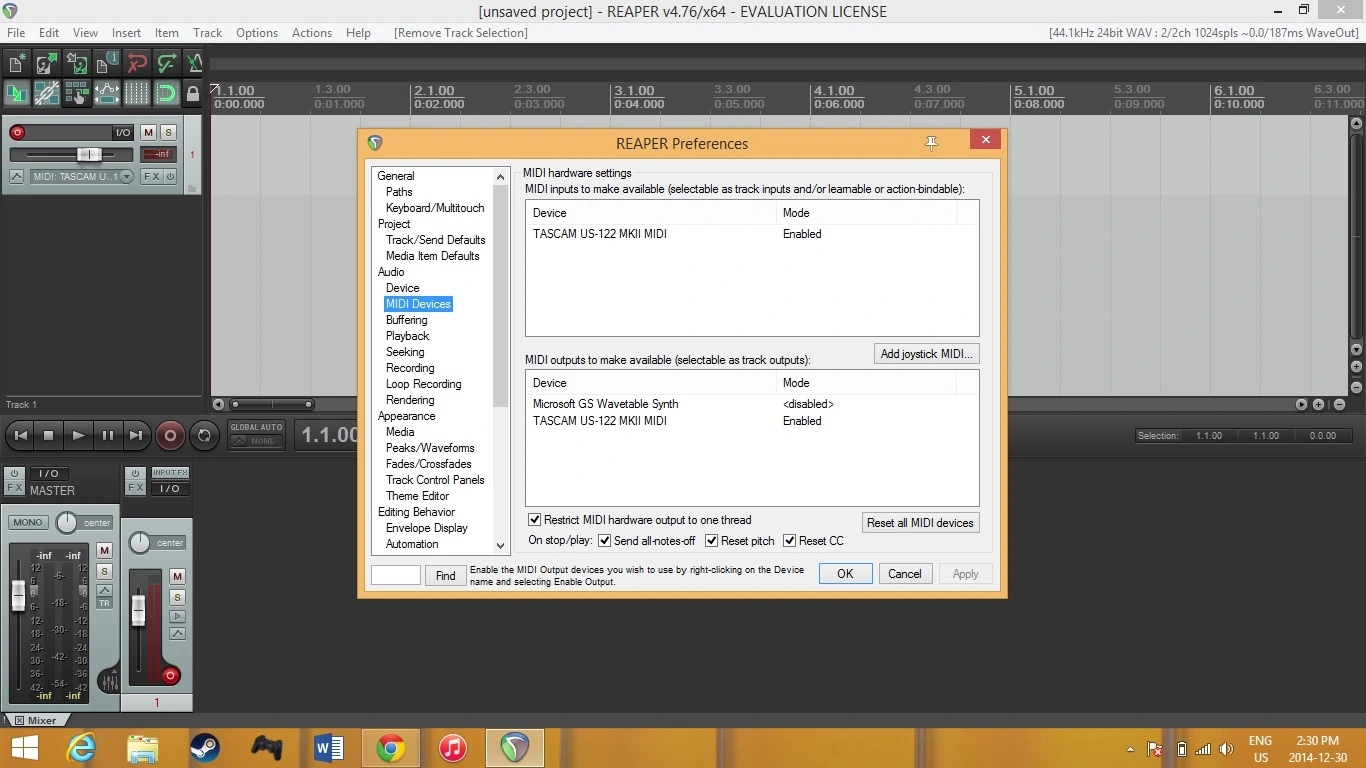Expand notification area hidden icons arrow

pos(1130,749)
